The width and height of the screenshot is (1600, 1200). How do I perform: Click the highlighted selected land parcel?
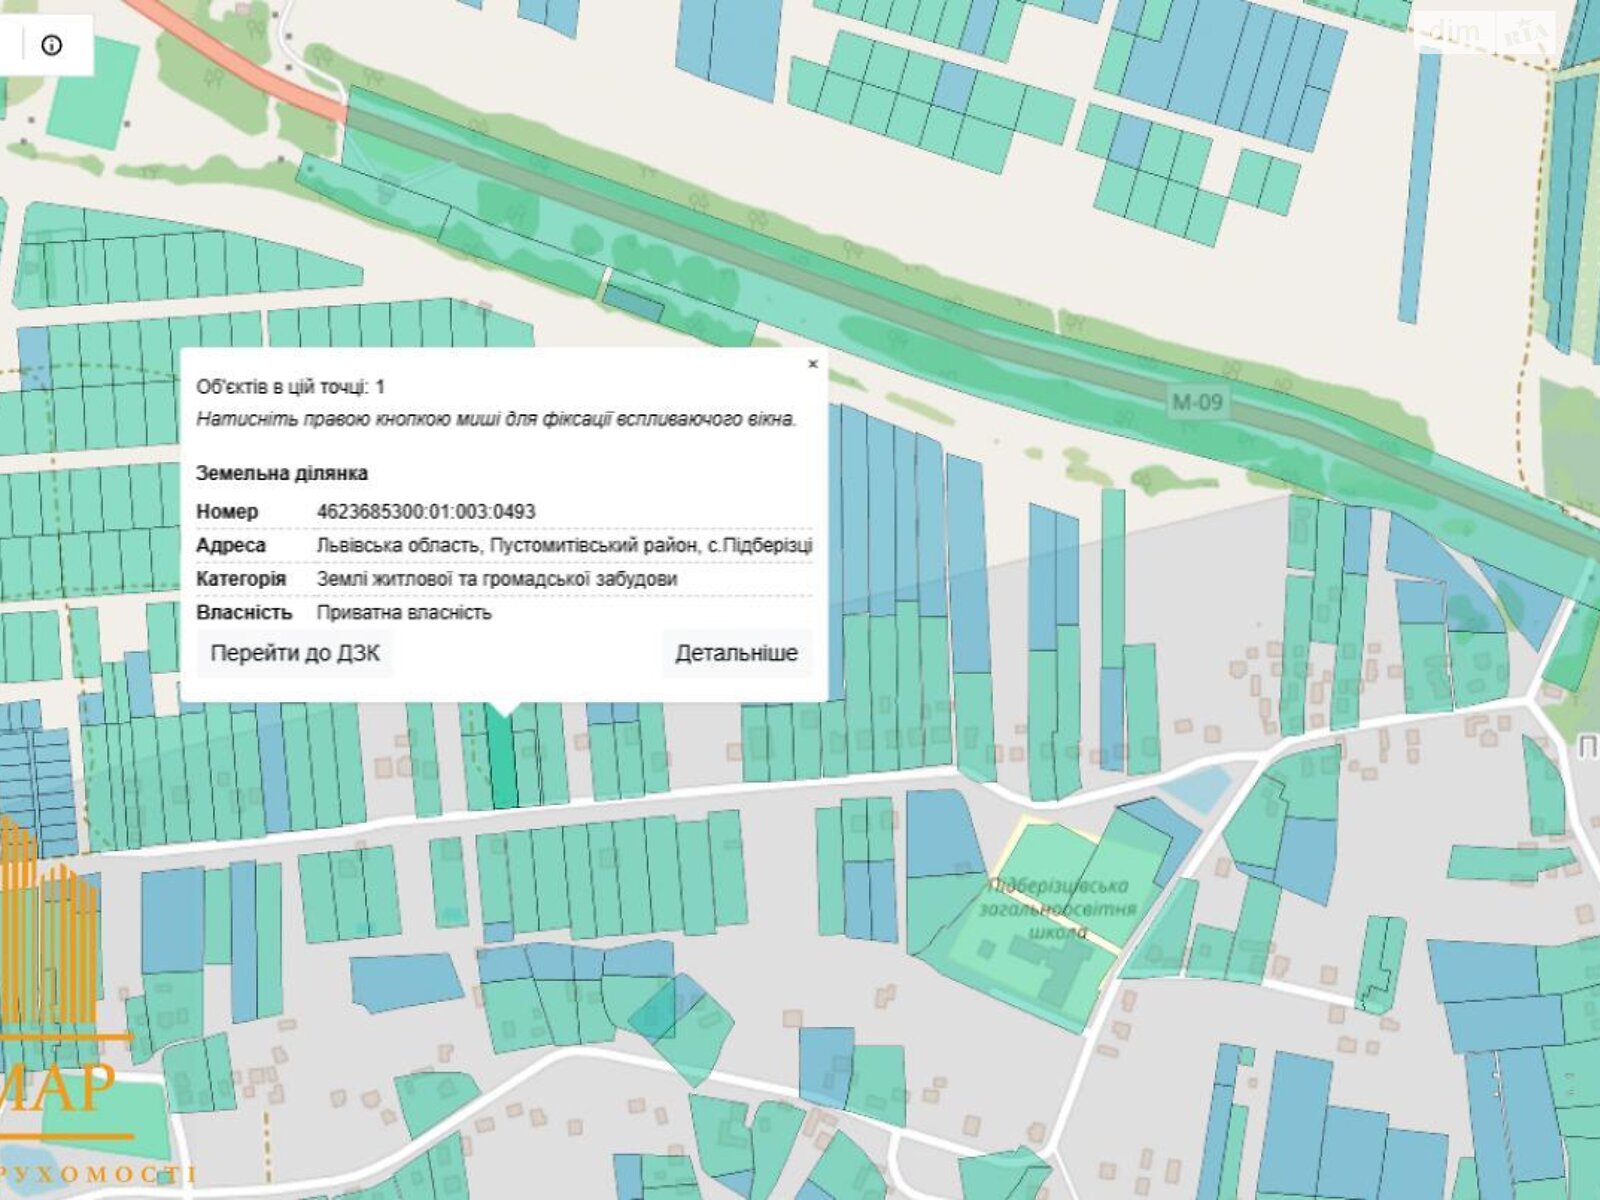pos(503,757)
